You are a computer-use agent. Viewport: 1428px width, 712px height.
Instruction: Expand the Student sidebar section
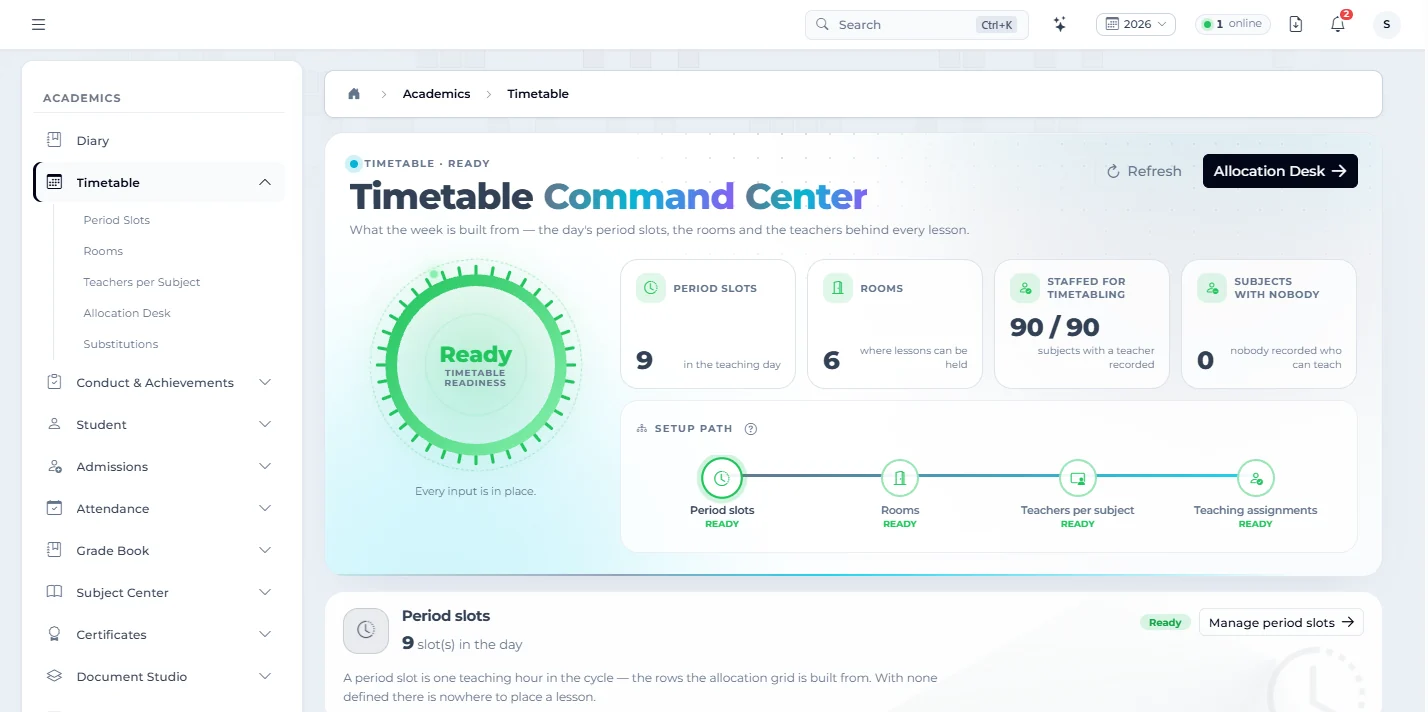pos(265,424)
